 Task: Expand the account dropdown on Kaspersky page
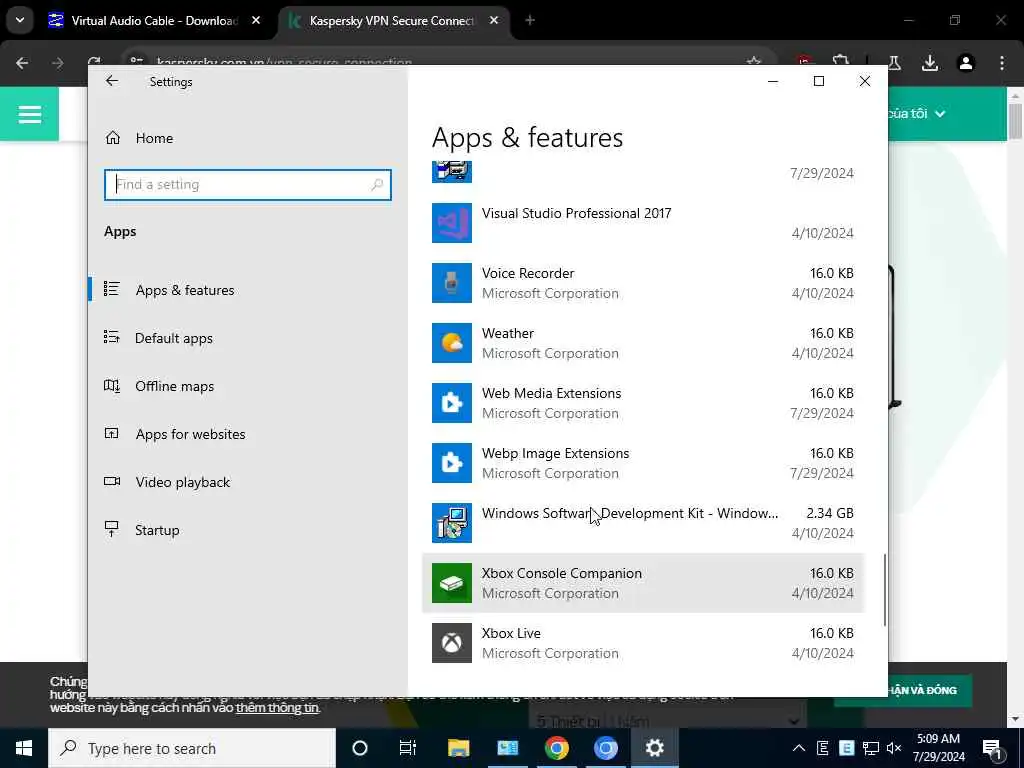pyautogui.click(x=940, y=114)
